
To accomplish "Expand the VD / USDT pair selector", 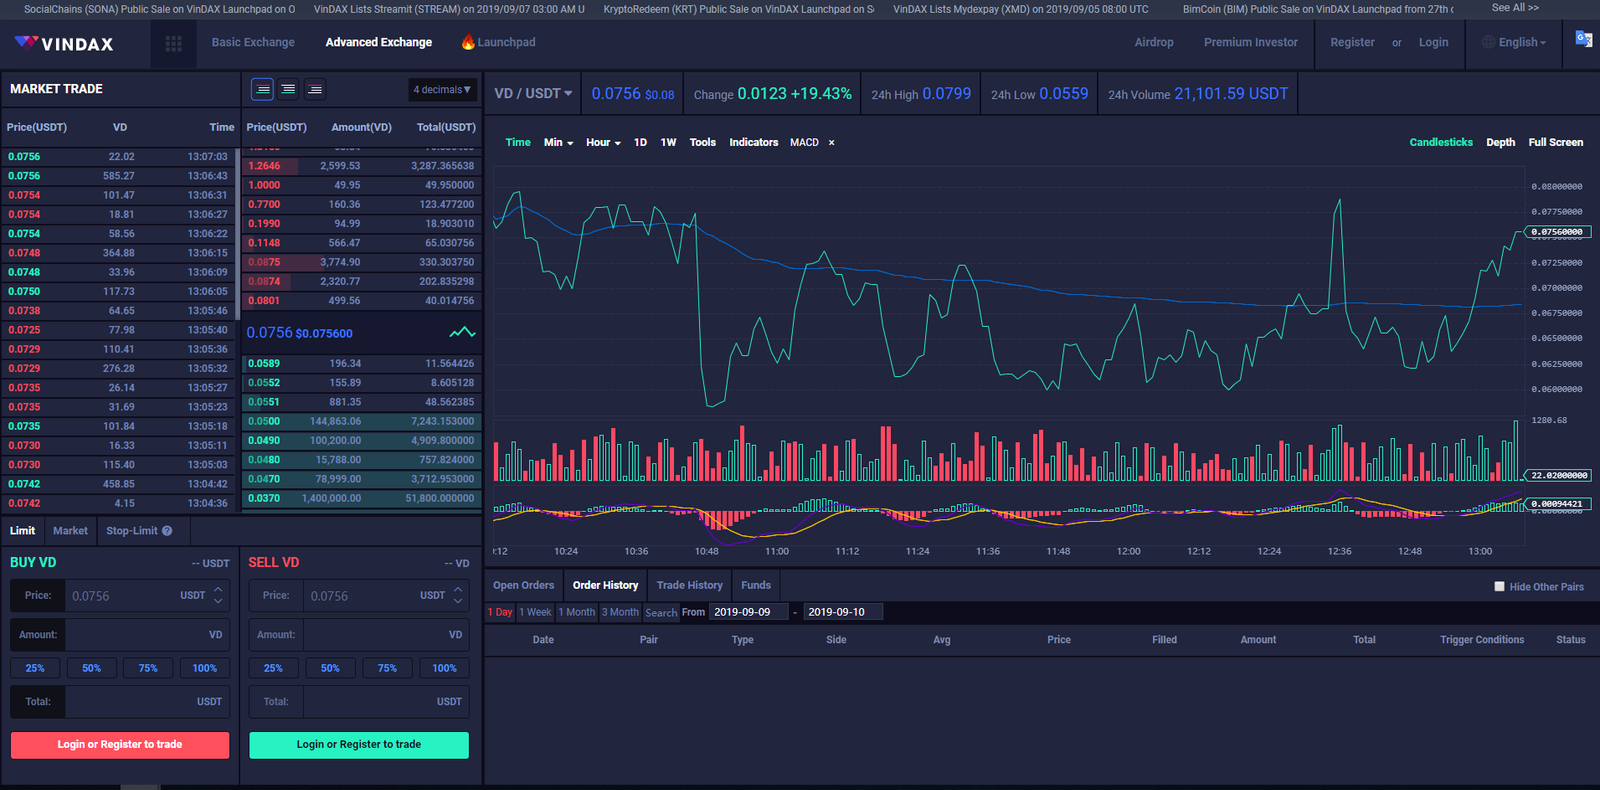I will coord(533,94).
